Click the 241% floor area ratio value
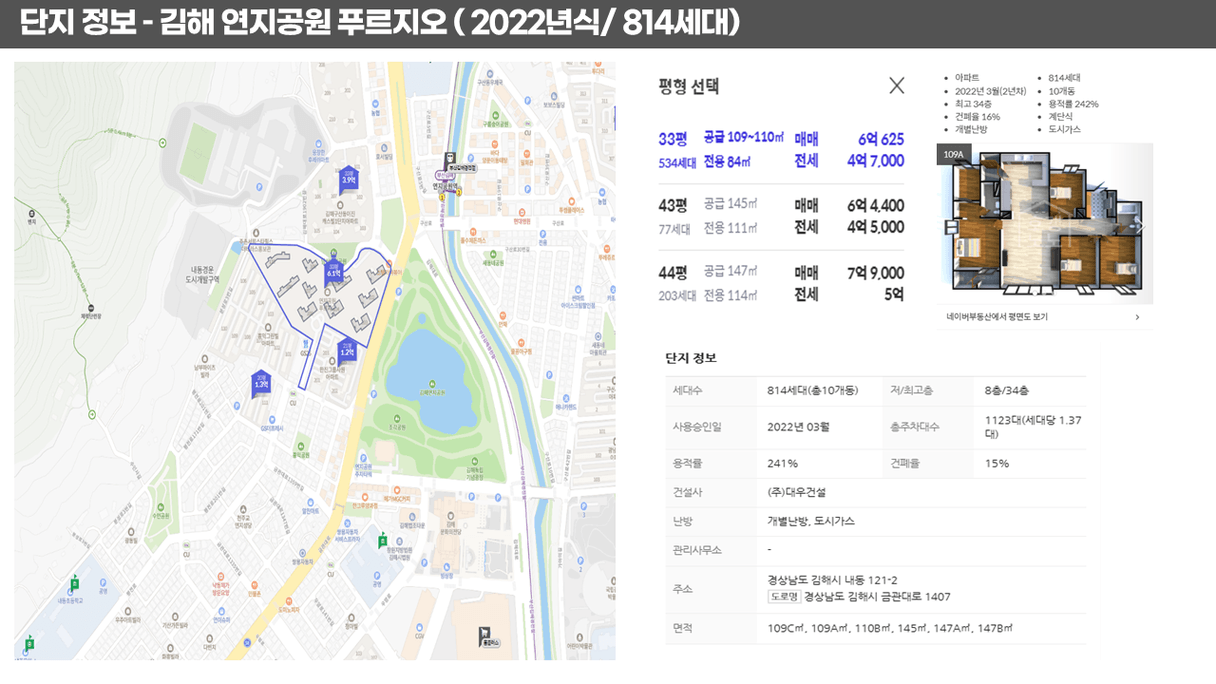 782,463
